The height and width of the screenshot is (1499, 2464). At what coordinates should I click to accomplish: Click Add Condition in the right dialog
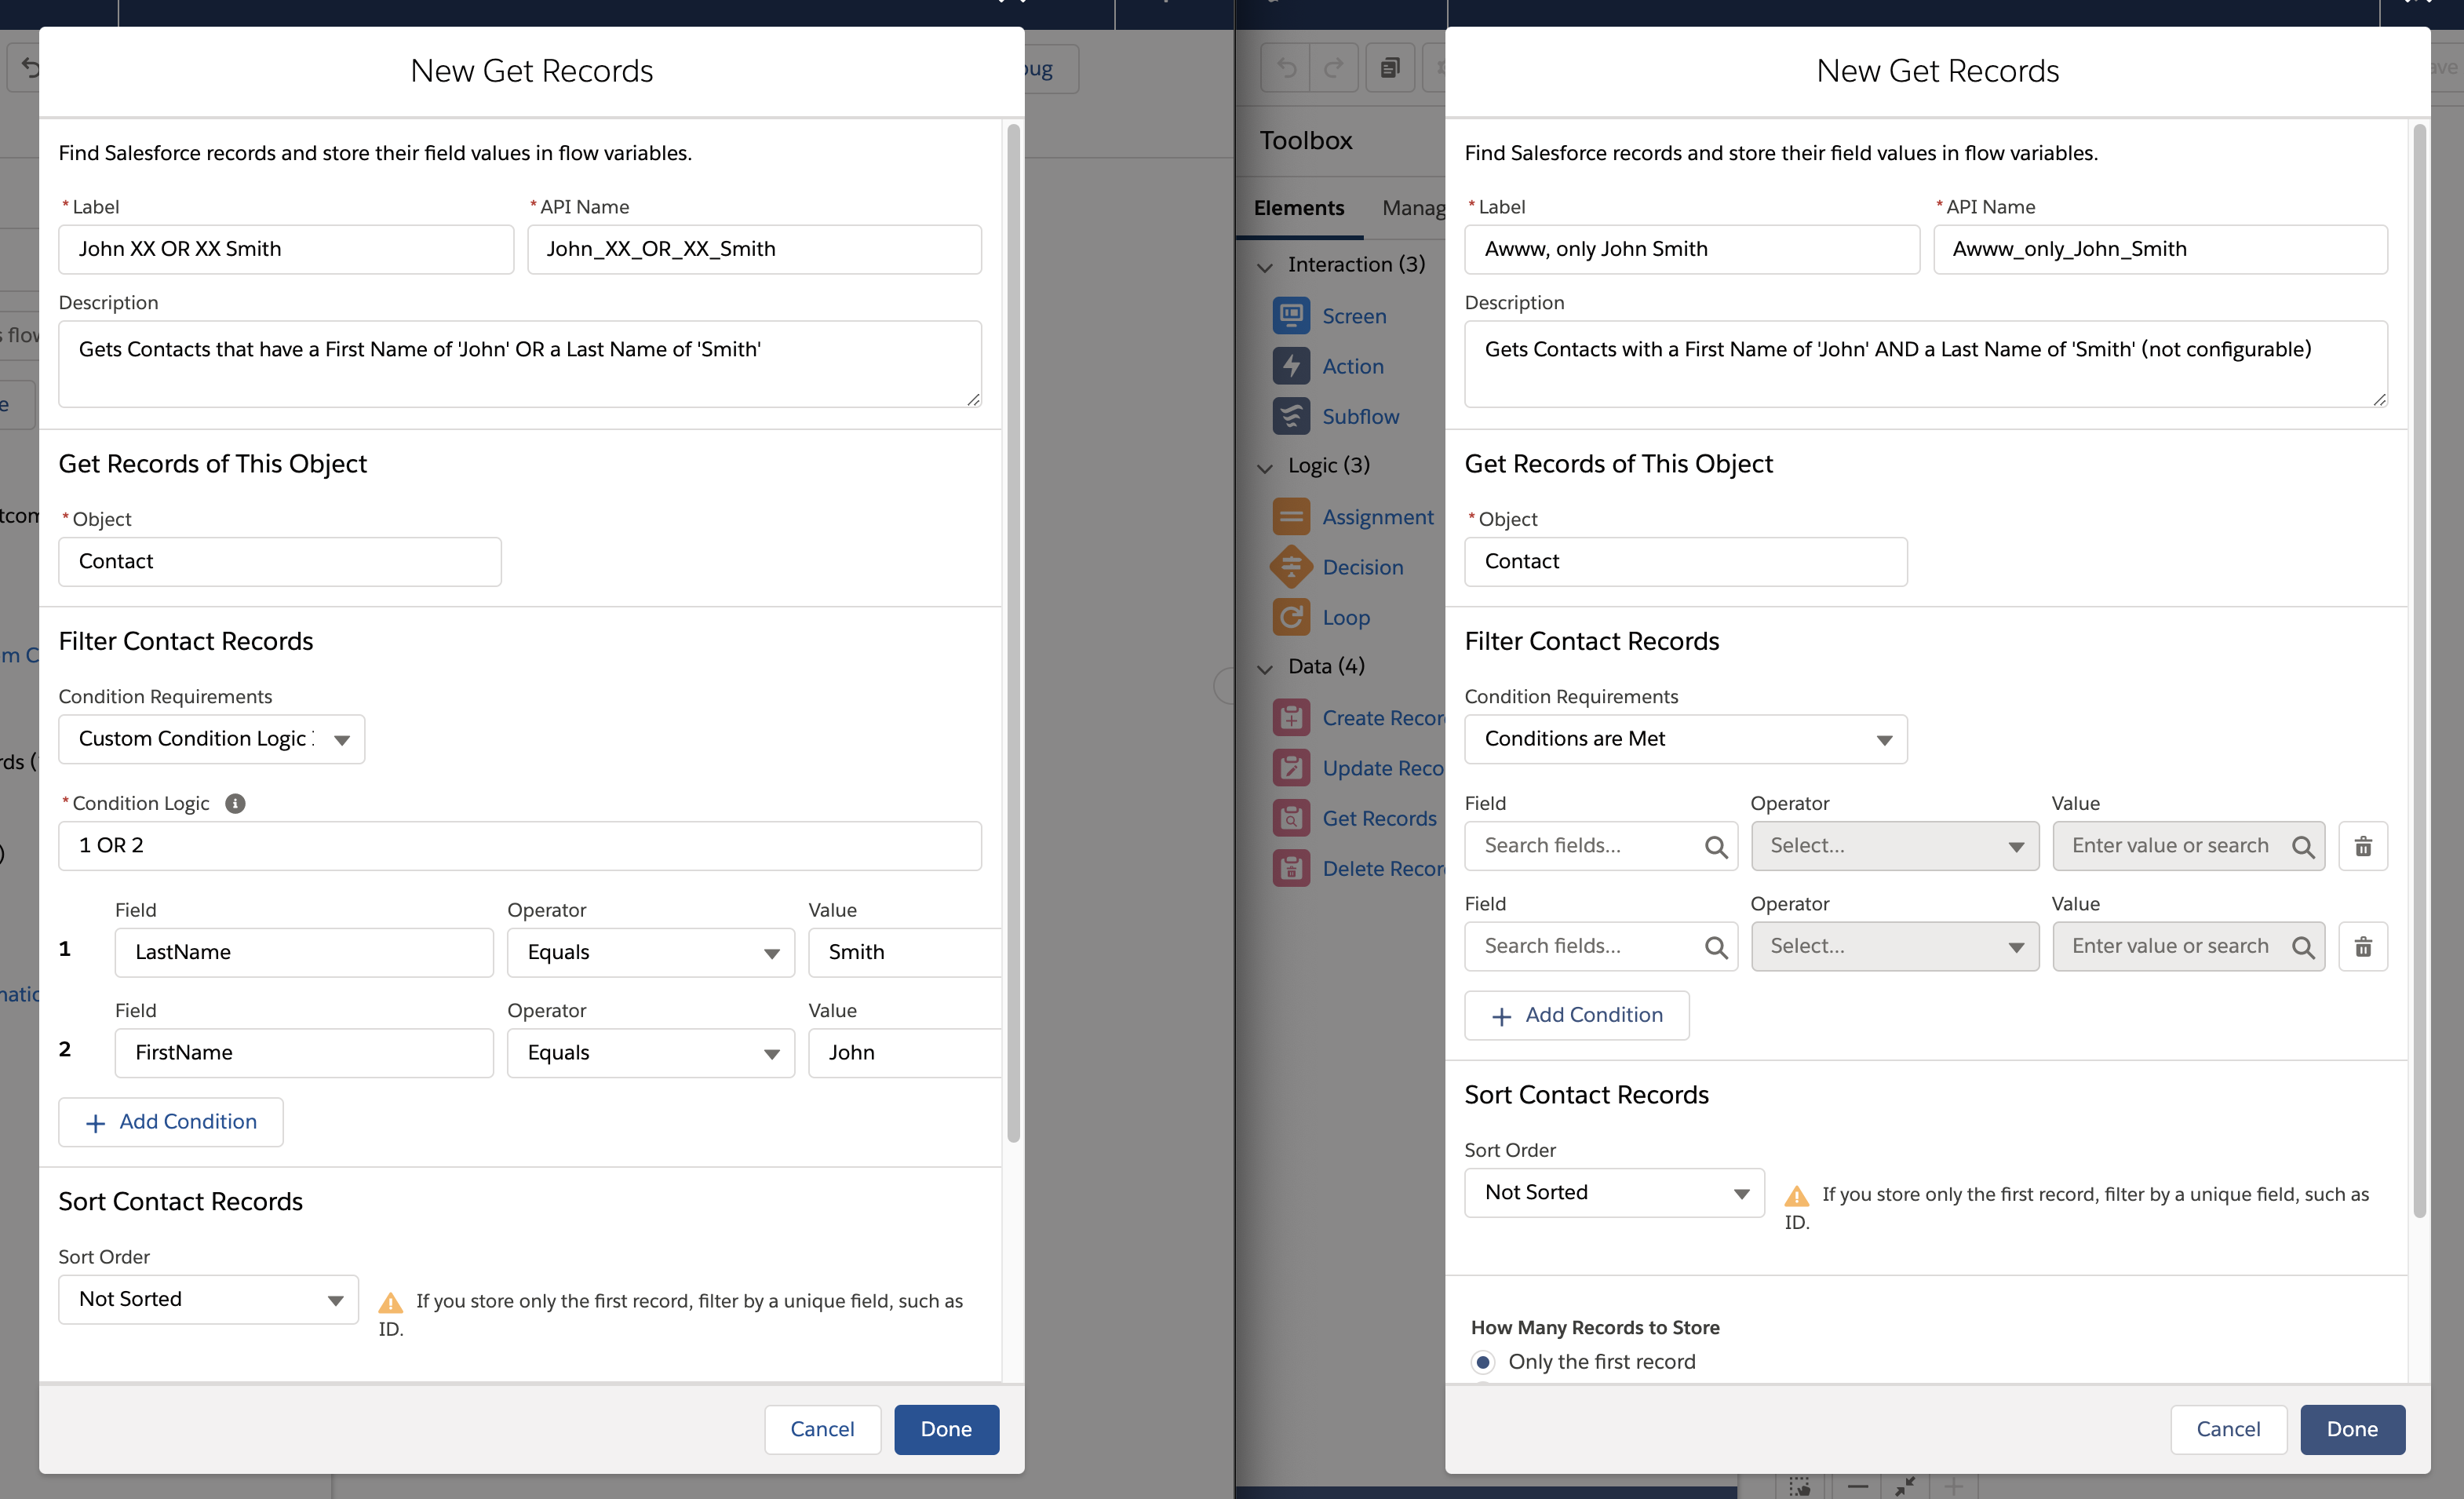click(x=1577, y=1015)
